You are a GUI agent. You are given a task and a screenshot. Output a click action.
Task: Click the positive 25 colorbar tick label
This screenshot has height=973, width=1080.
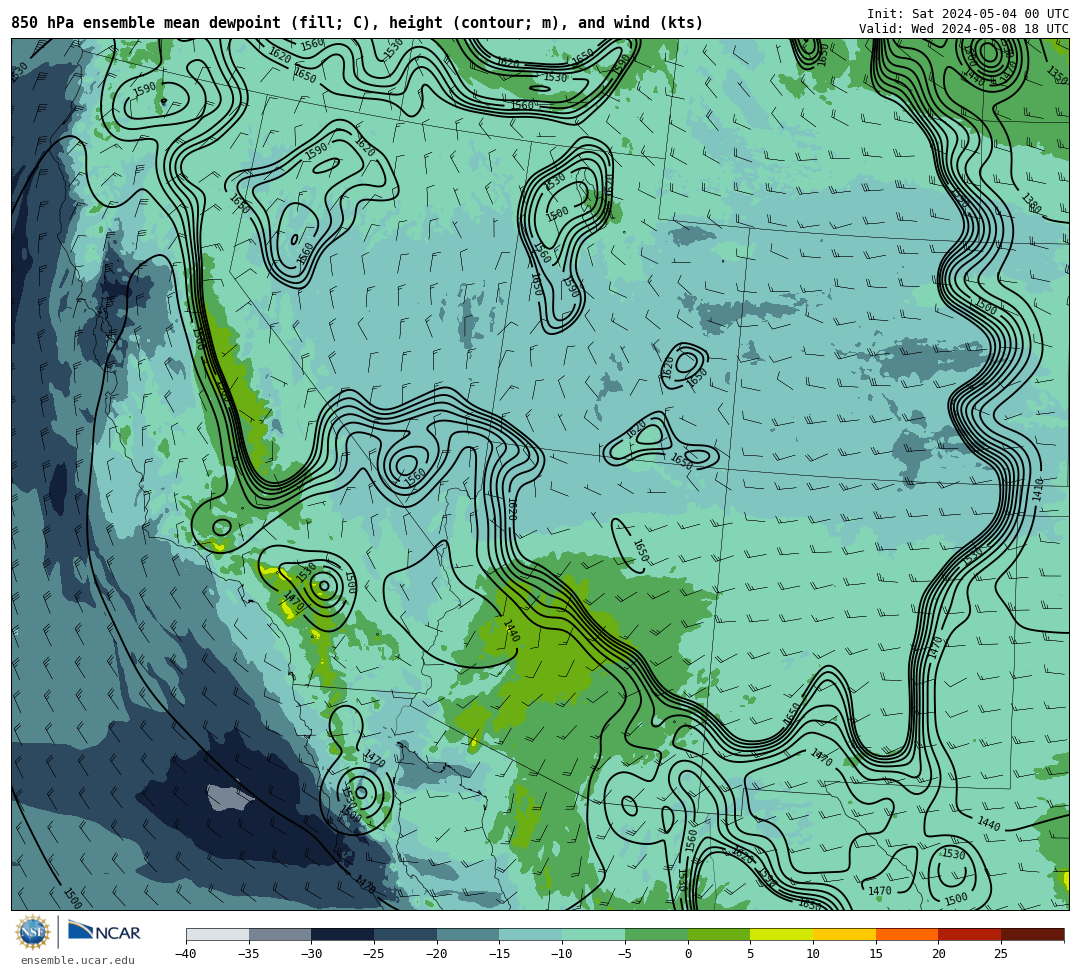click(1001, 954)
